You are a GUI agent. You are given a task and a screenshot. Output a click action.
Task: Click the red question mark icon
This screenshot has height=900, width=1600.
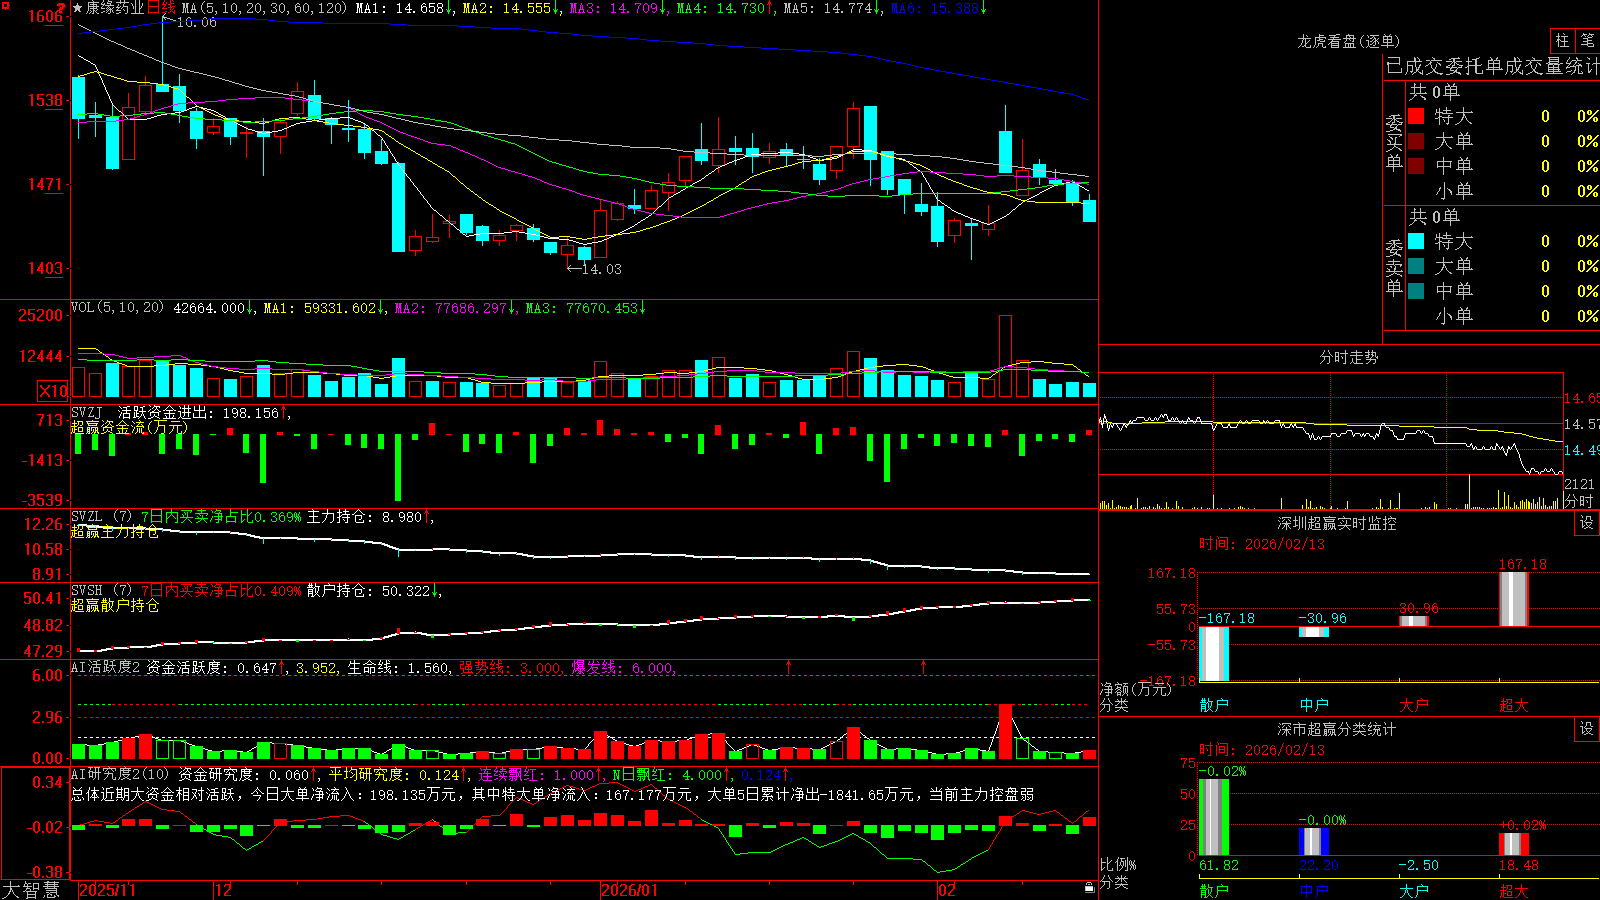point(61,6)
